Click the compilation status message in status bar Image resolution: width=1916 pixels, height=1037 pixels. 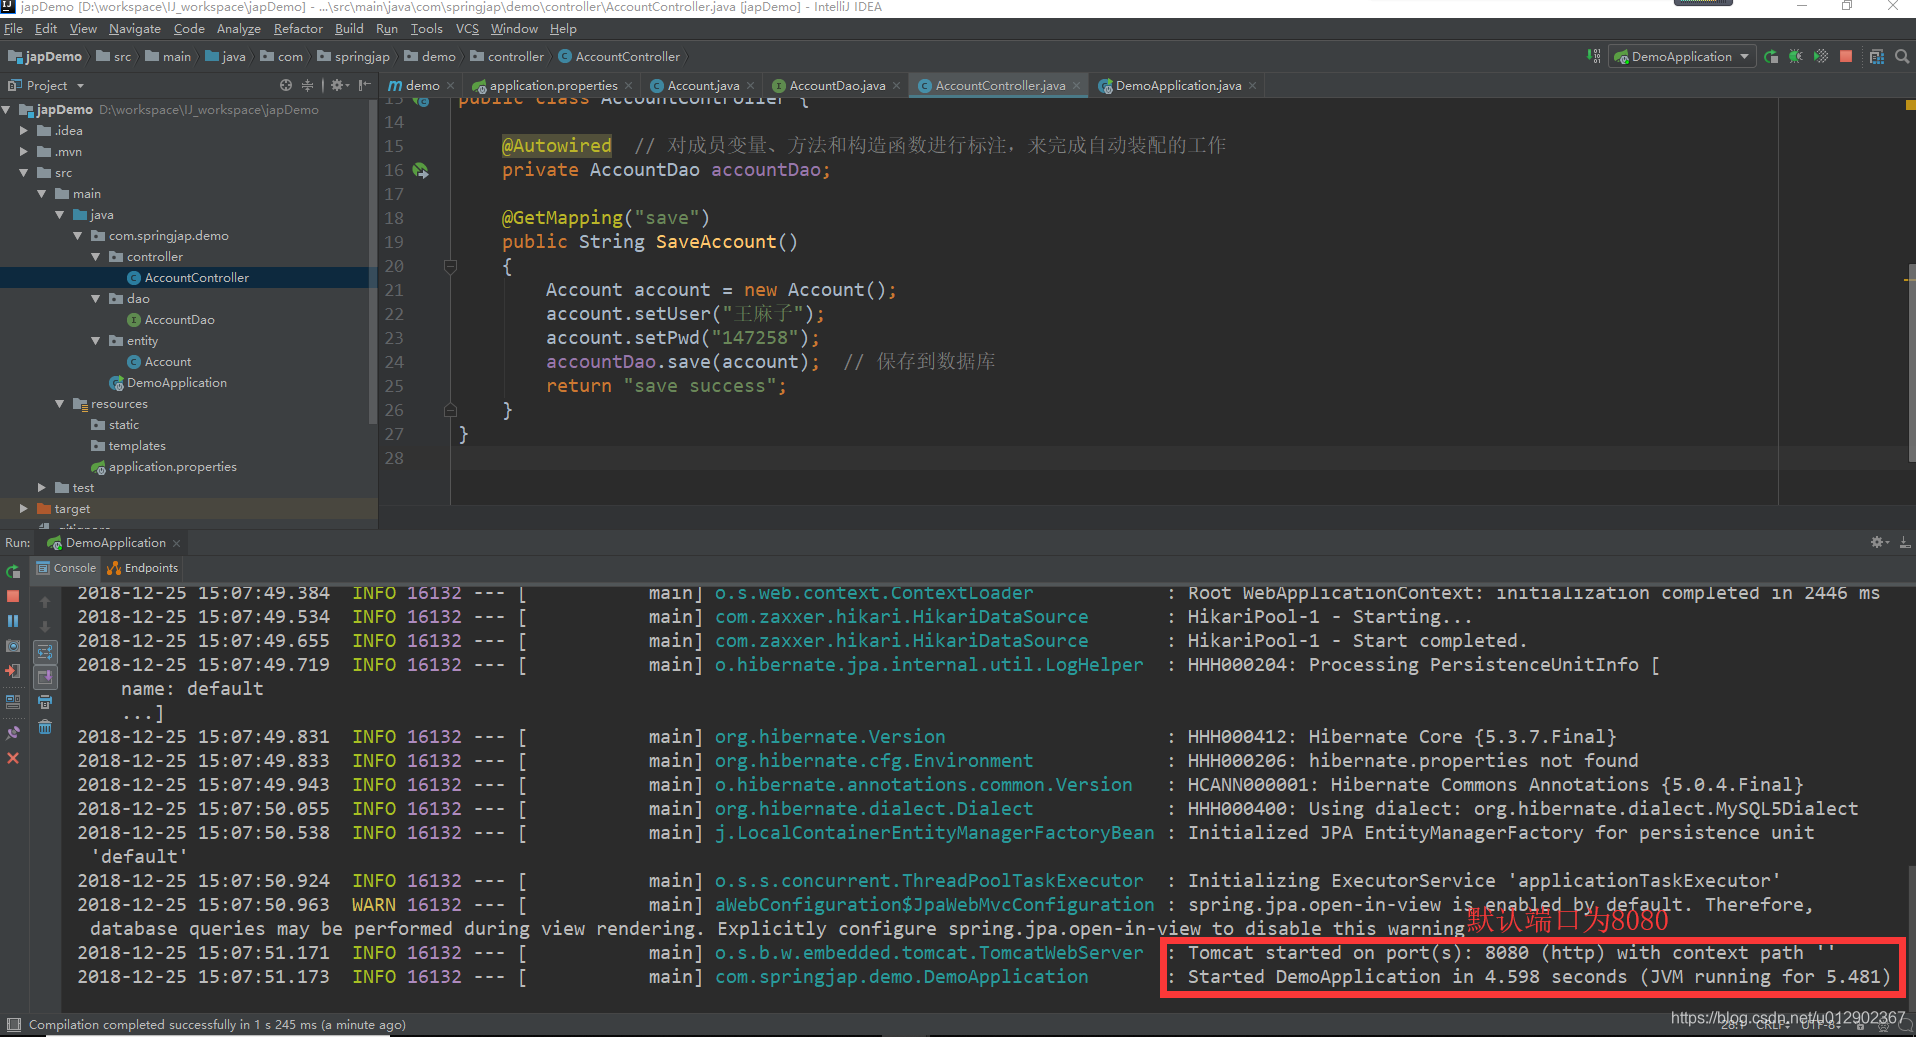[217, 1024]
